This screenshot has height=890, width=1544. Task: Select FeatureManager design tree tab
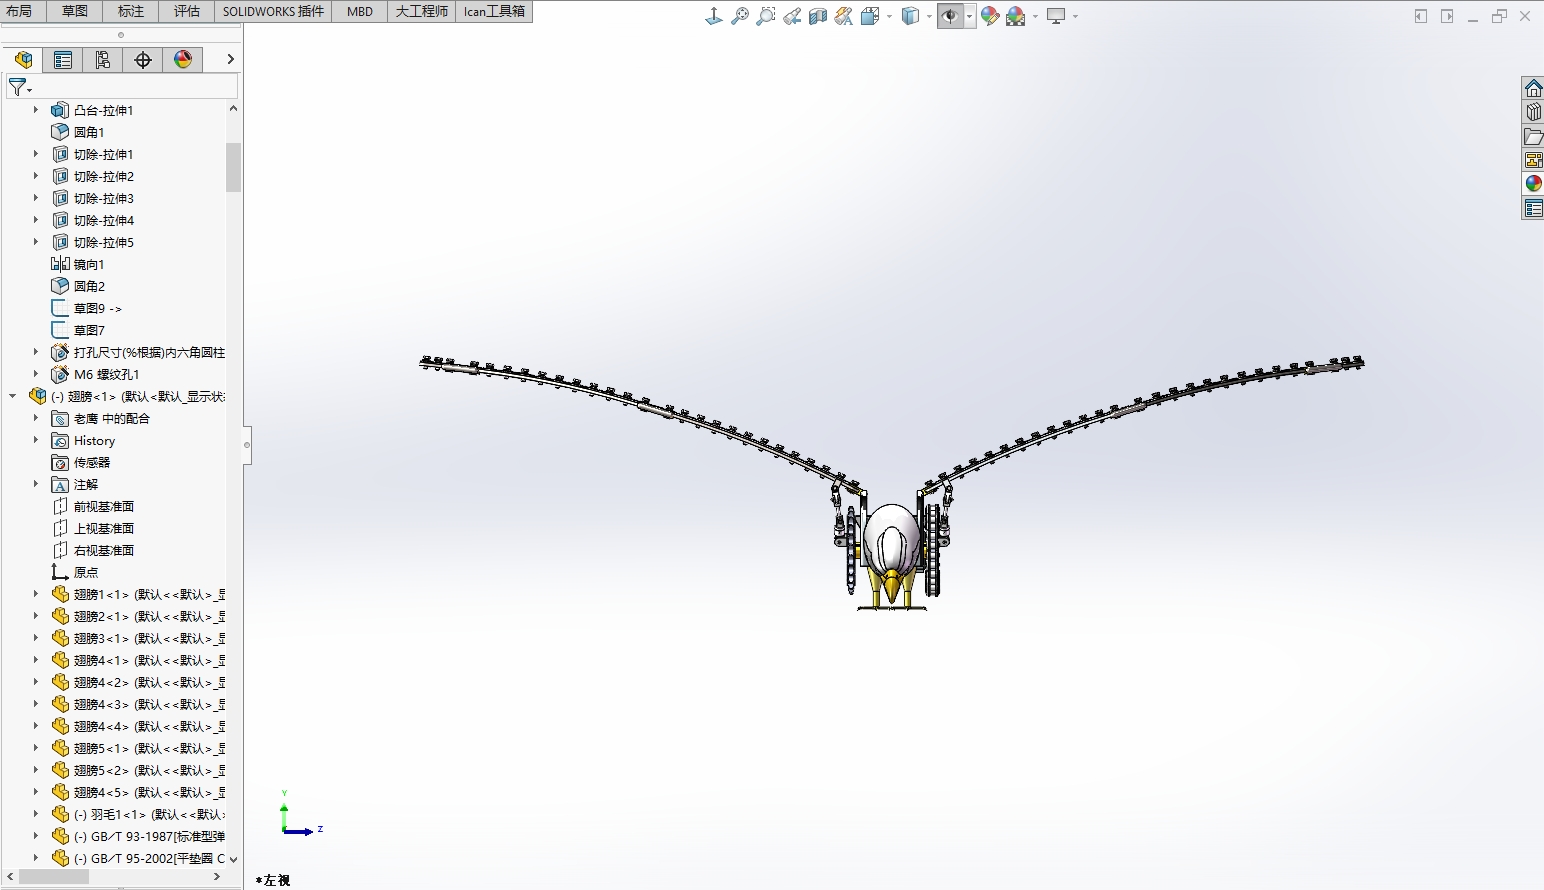[23, 60]
